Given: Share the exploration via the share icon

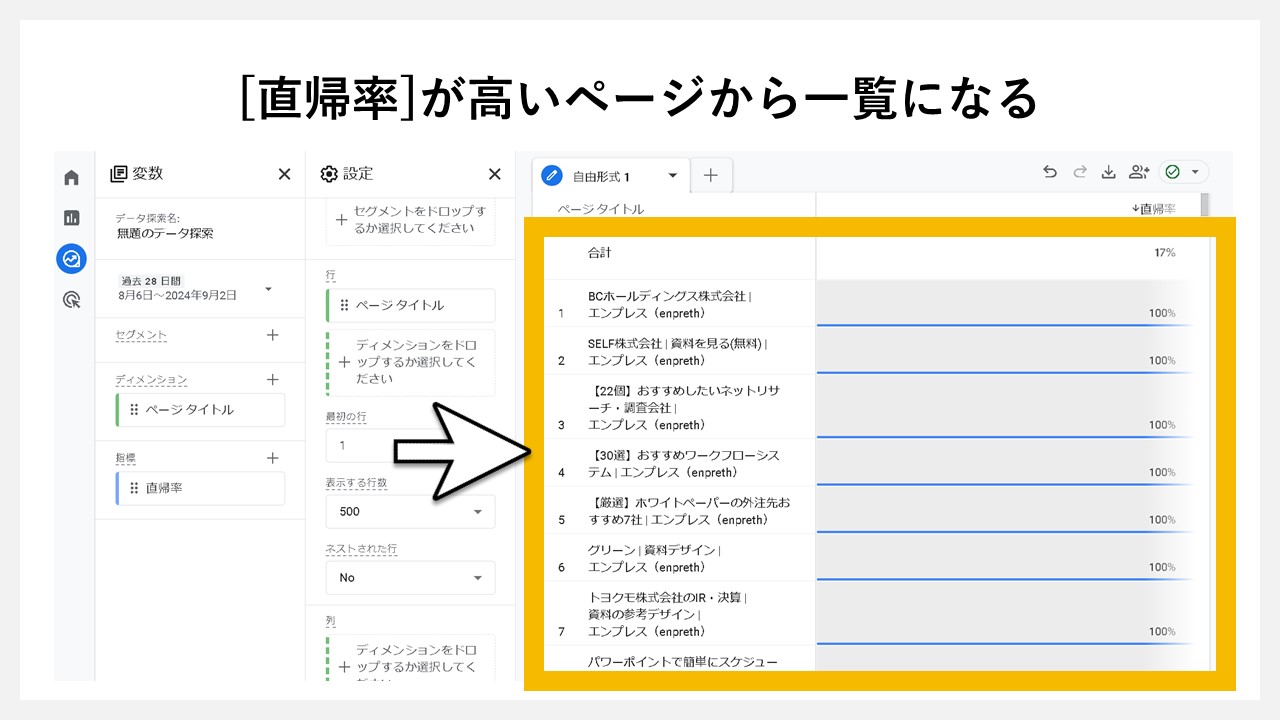Looking at the screenshot, I should pos(1139,172).
